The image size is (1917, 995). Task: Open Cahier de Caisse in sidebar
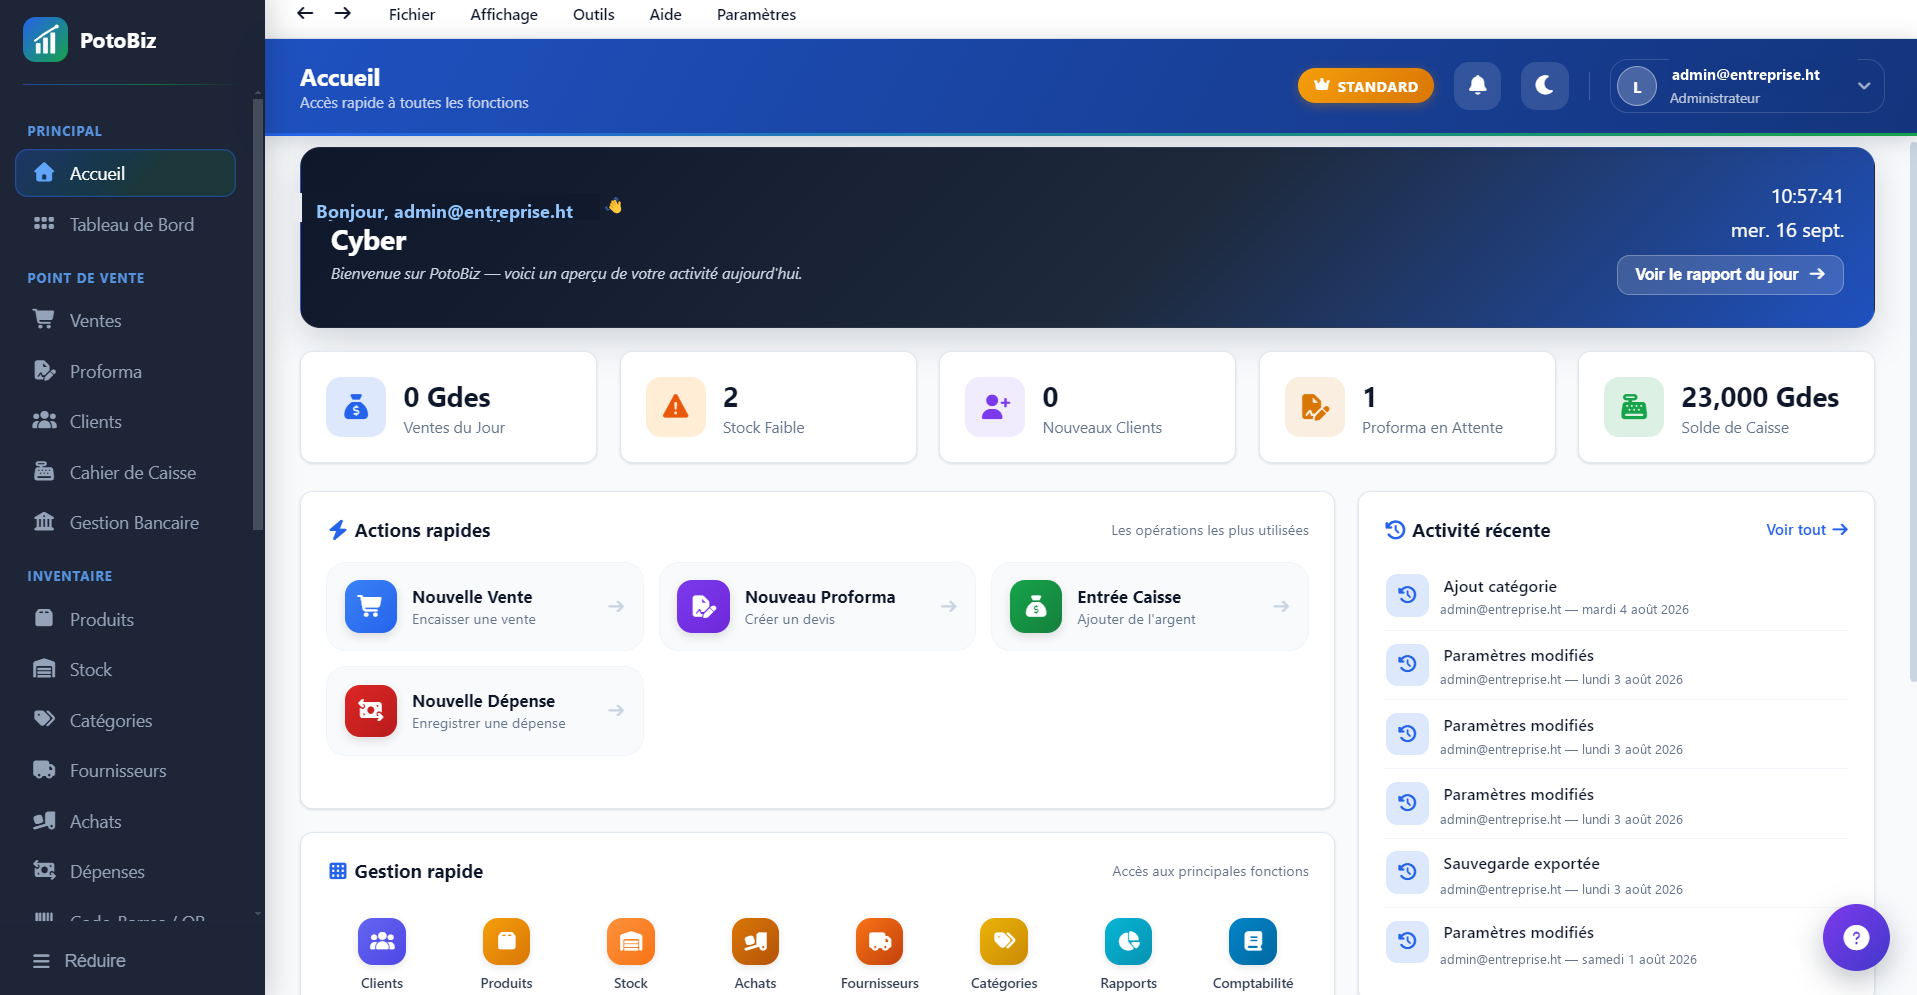125,473
